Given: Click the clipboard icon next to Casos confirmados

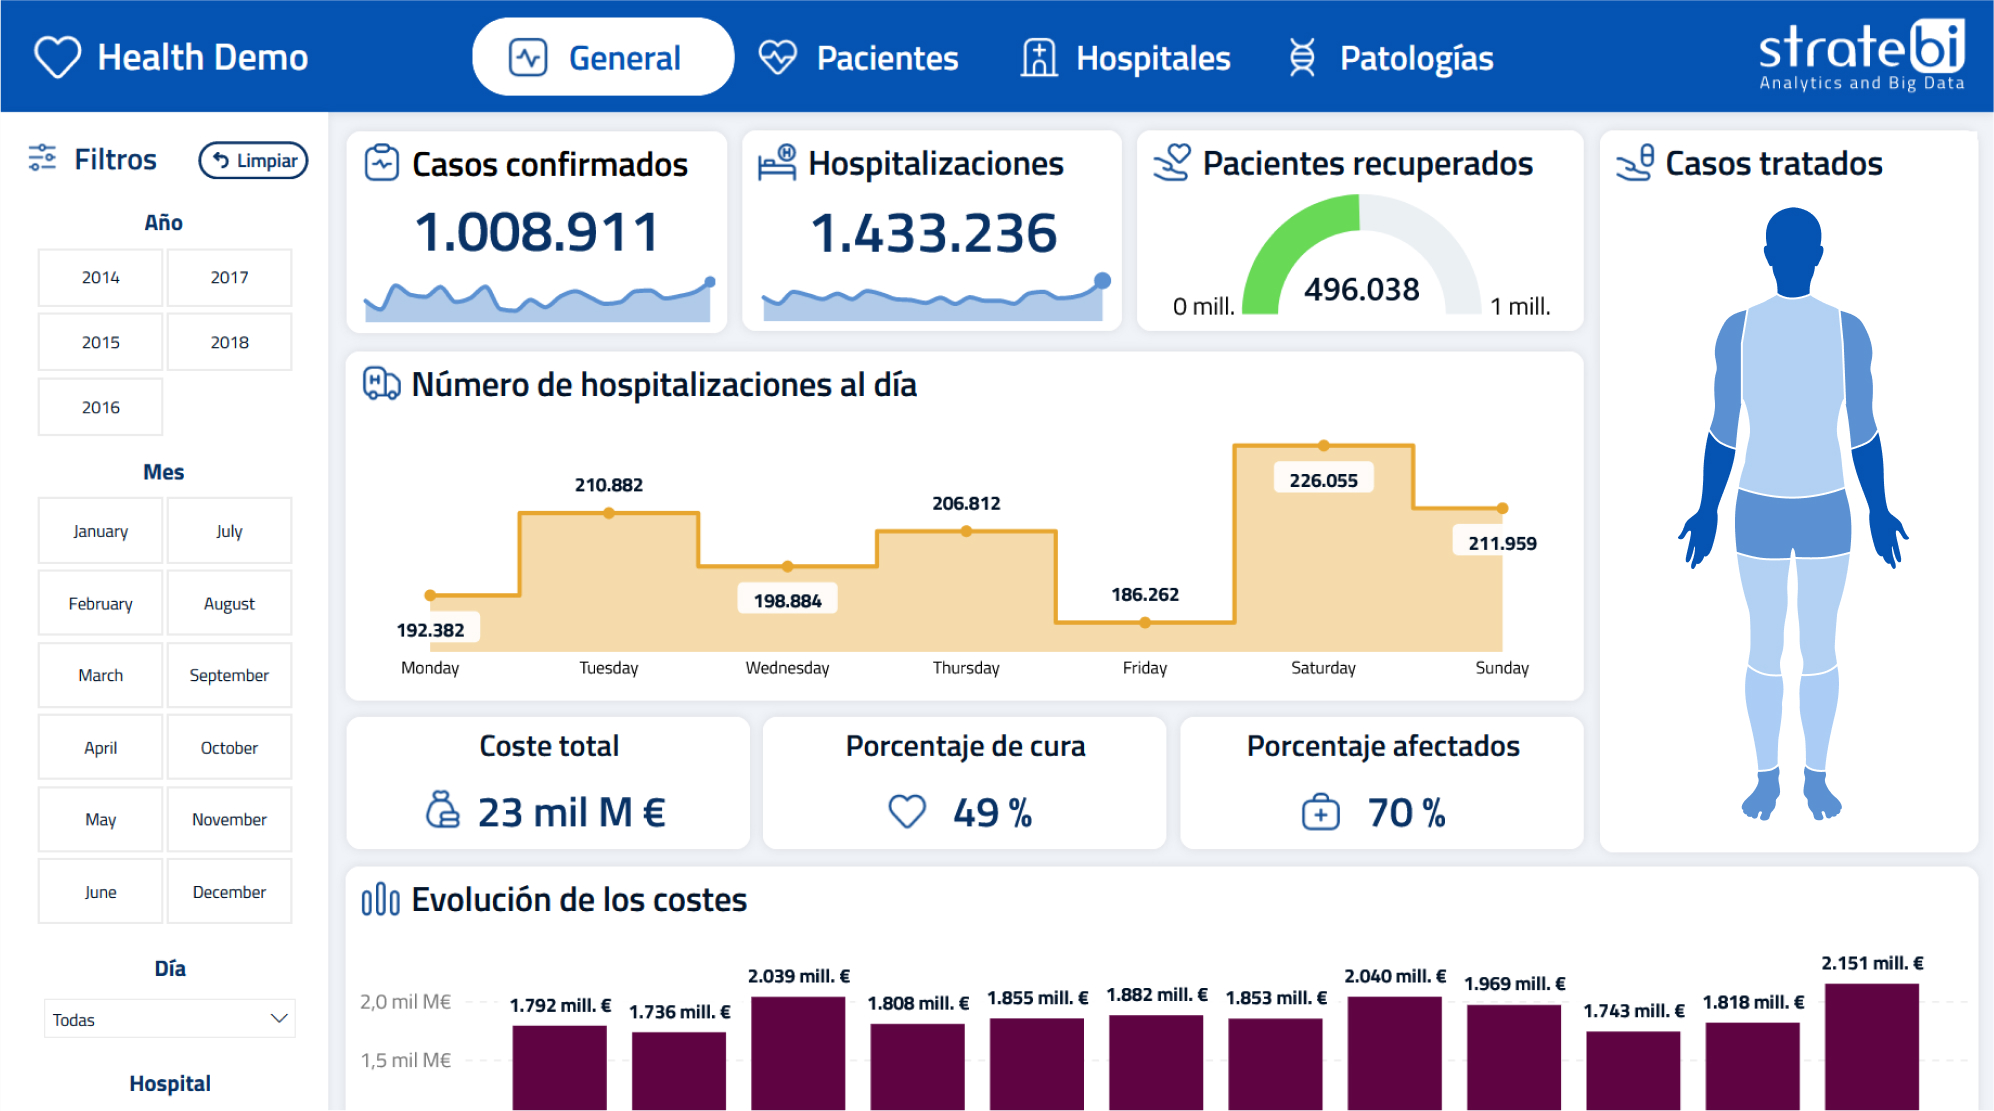Looking at the screenshot, I should [381, 163].
